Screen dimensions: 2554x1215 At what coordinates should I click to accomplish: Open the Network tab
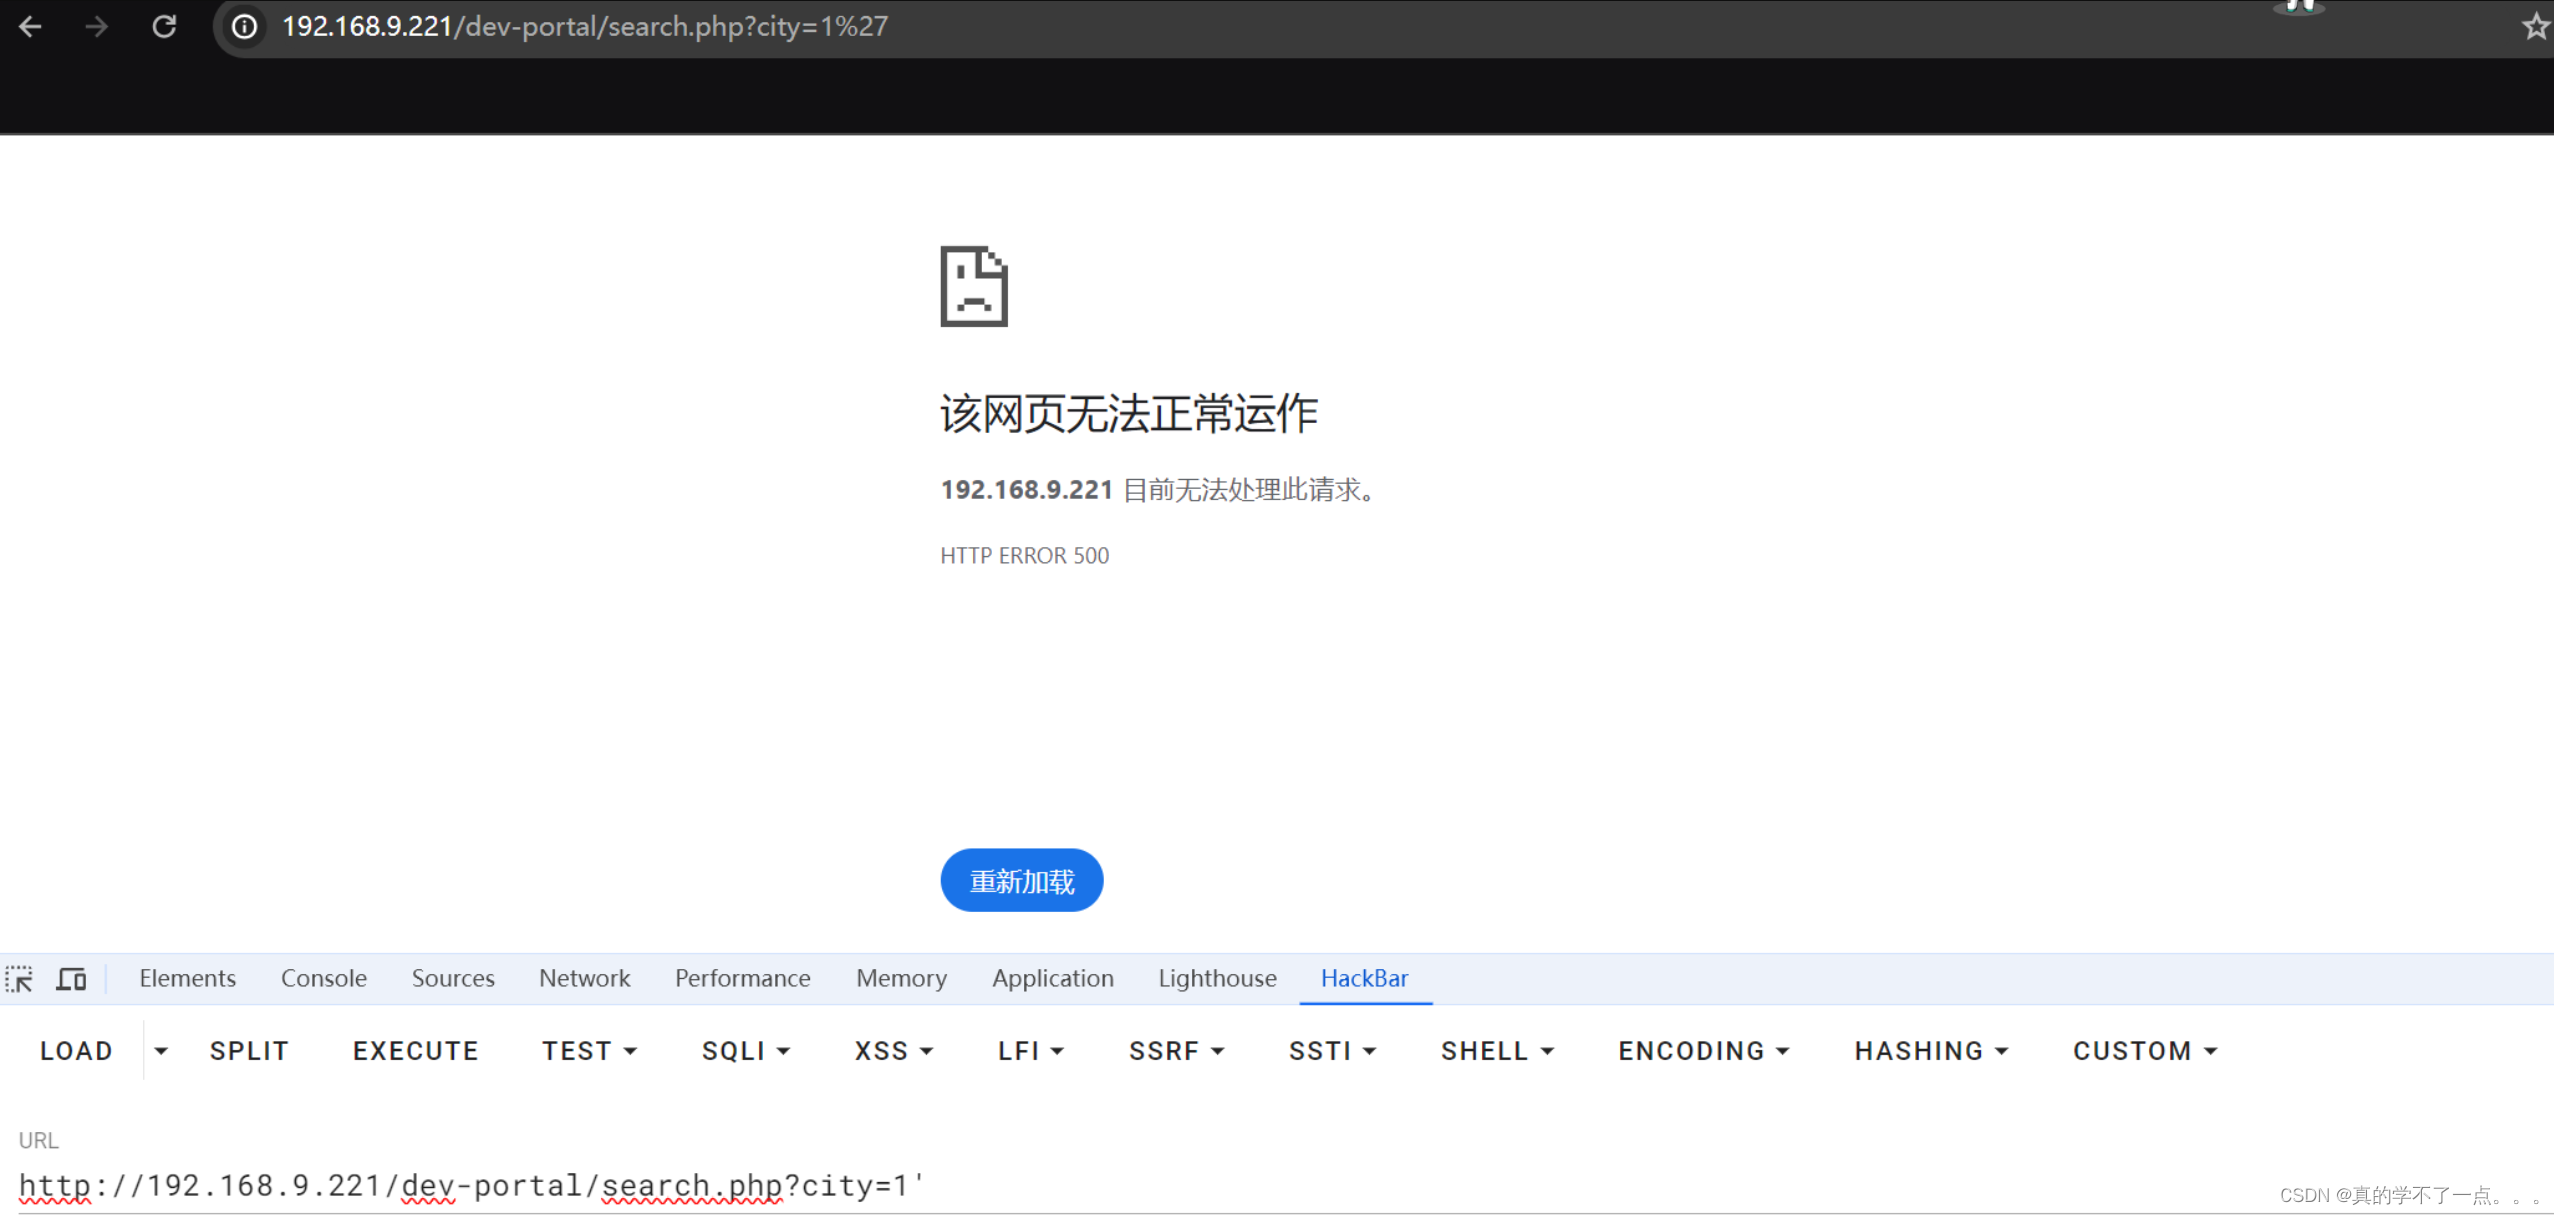[x=584, y=978]
